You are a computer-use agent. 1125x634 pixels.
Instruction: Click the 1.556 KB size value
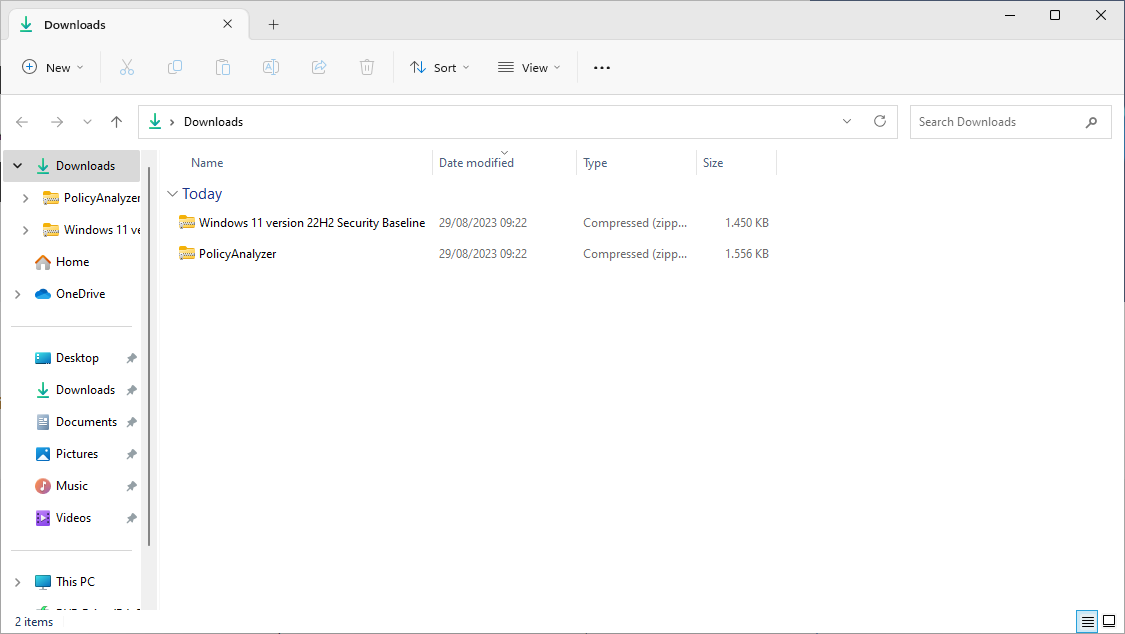coord(746,253)
